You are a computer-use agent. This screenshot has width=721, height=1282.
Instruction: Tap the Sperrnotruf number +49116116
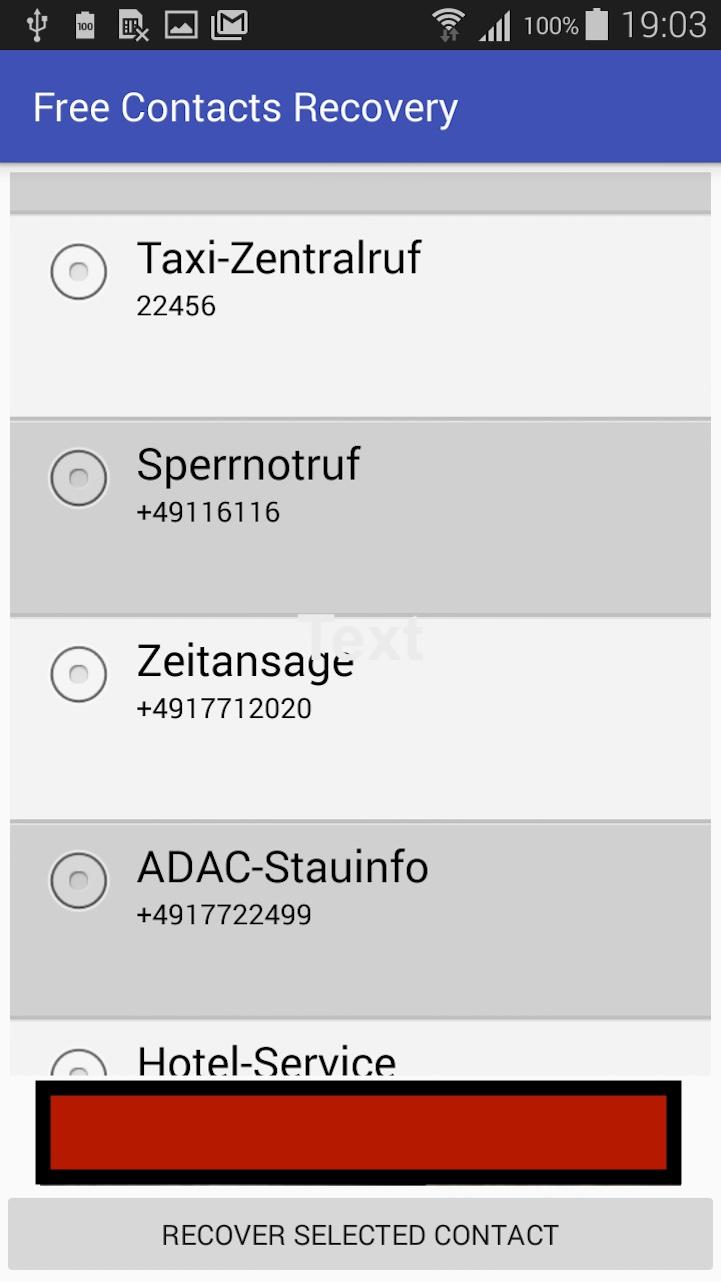(208, 512)
